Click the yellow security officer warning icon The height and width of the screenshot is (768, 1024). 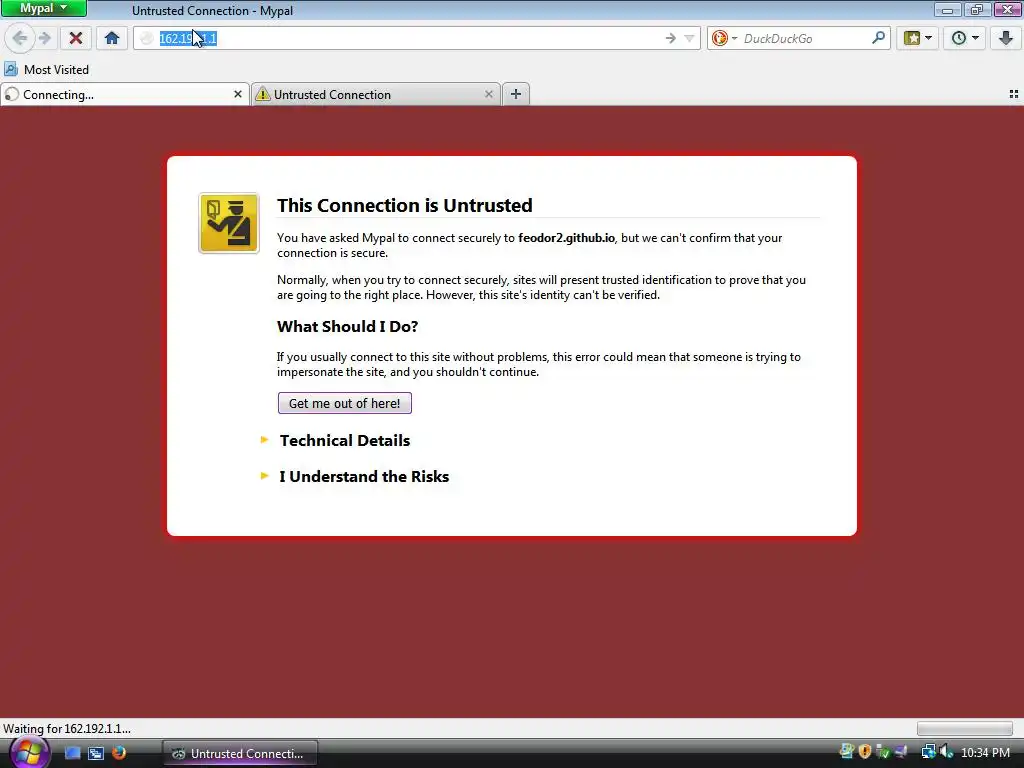pyautogui.click(x=229, y=223)
